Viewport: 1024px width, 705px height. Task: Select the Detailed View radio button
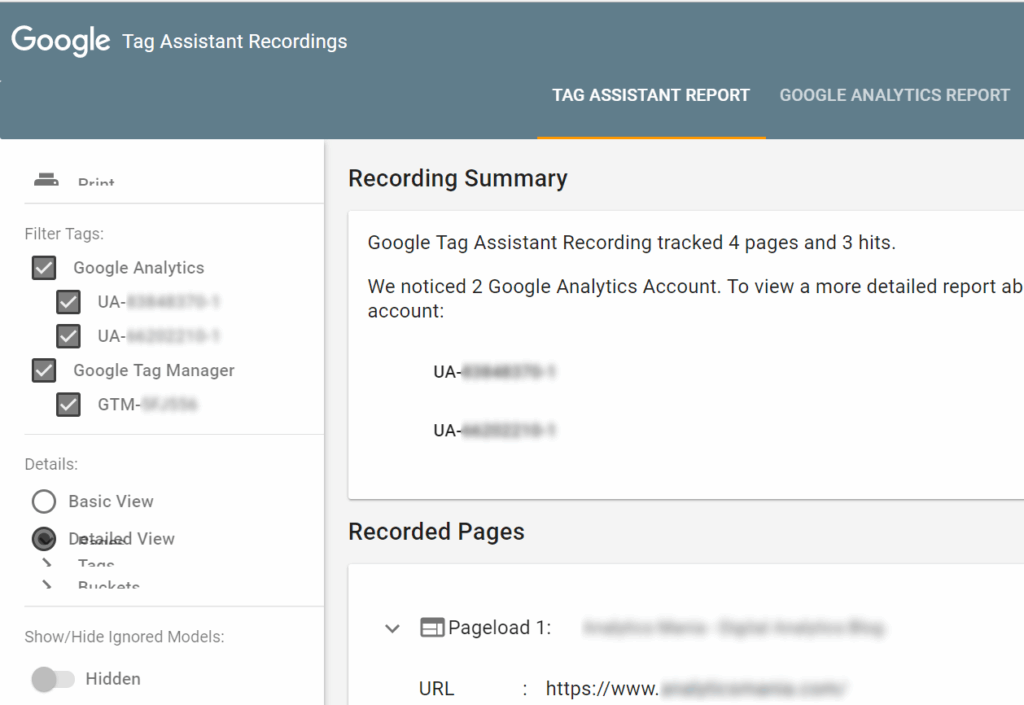44,539
